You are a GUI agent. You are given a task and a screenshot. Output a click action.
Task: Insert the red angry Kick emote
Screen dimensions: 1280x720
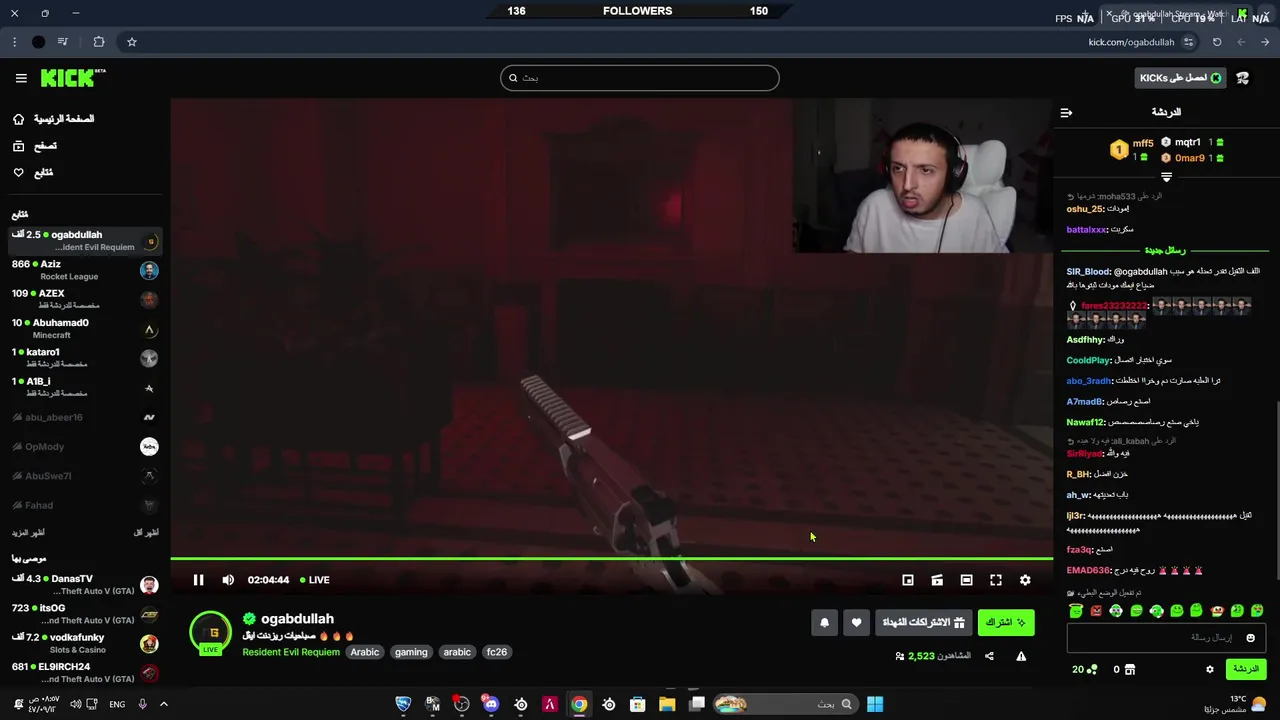1096,610
